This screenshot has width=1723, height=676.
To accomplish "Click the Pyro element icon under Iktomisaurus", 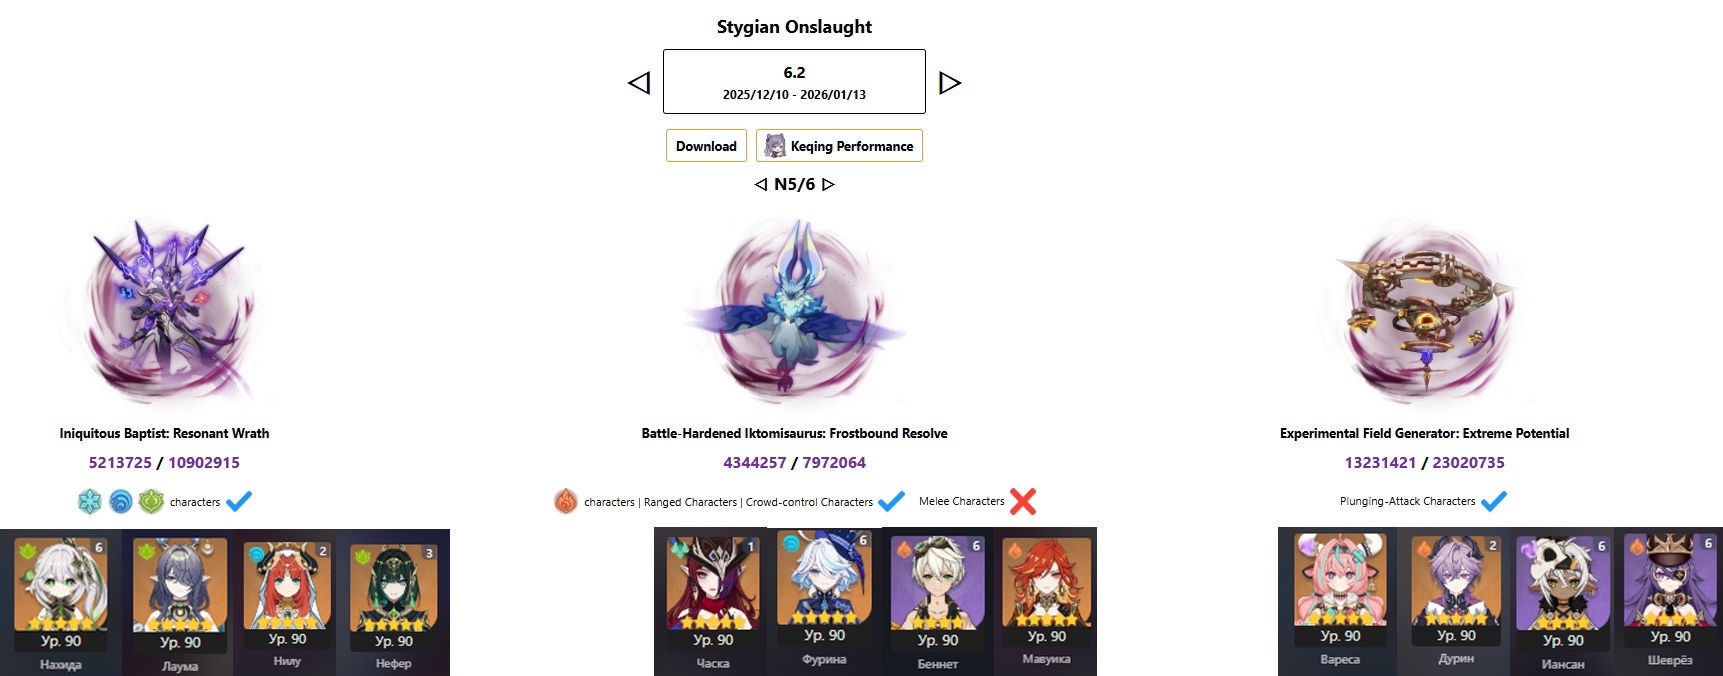I will click(x=566, y=501).
